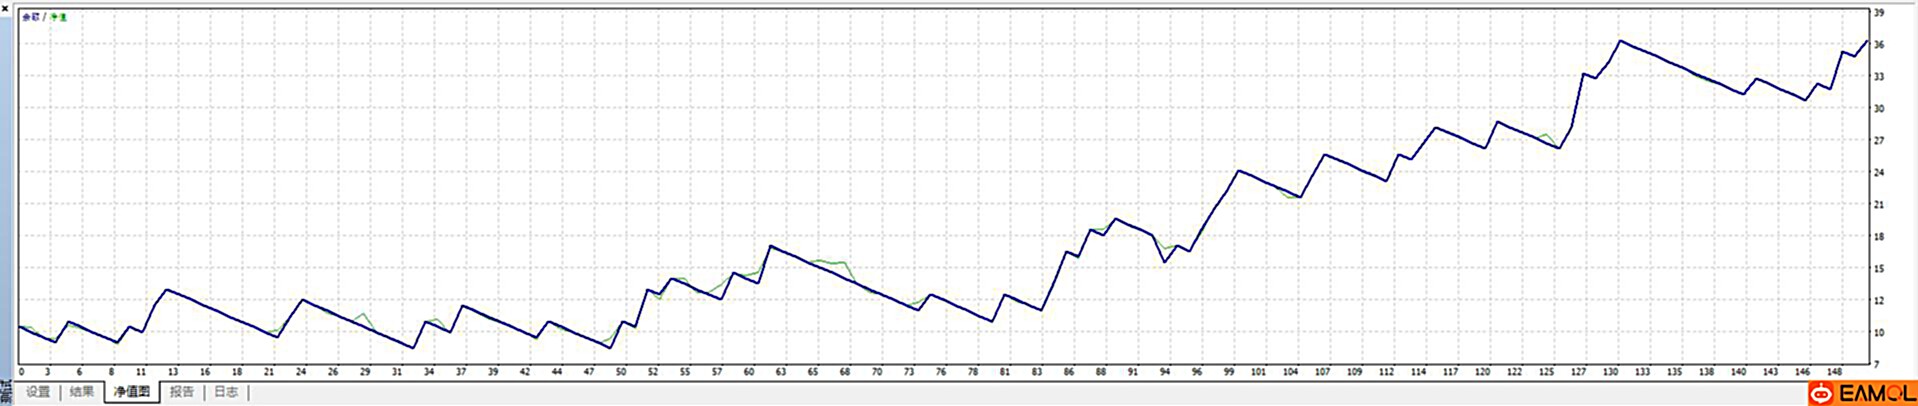Viewport: 1918px width, 406px height.
Task: Click the x-axis label 63
Action: 780,372
